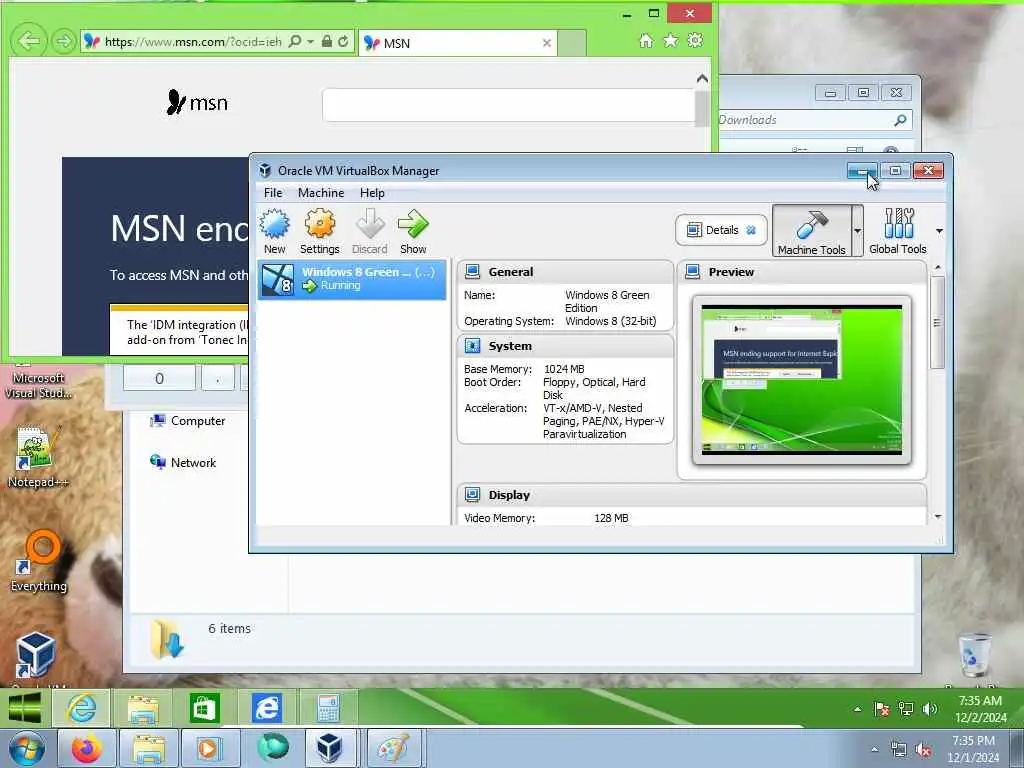Click the IE security lock icon
The image size is (1024, 768).
coord(327,41)
